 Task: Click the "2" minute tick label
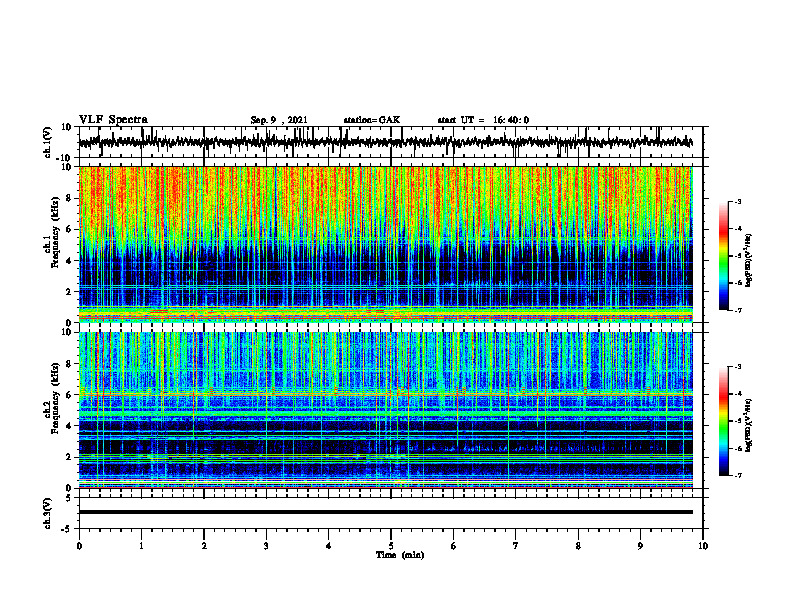pos(204,546)
